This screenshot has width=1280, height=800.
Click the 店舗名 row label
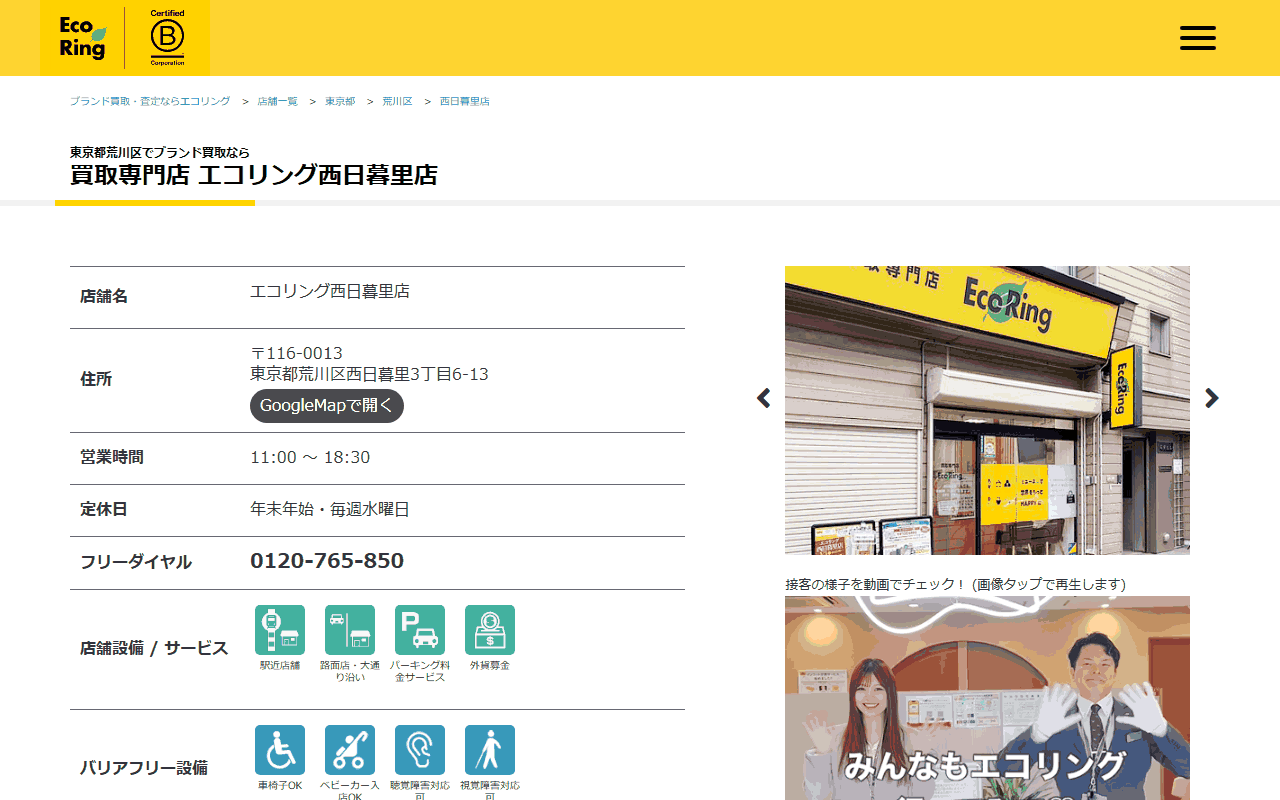(104, 296)
